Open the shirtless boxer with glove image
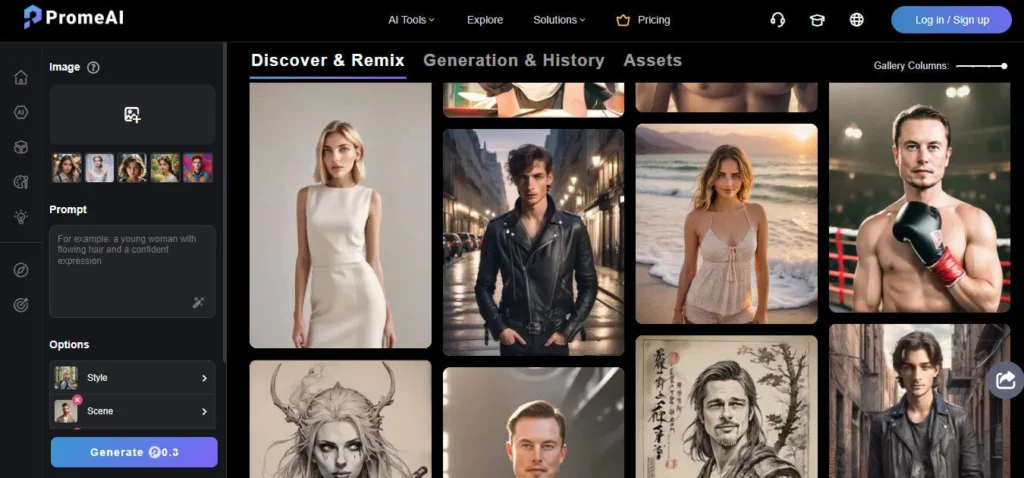The width and height of the screenshot is (1024, 478). (920, 197)
